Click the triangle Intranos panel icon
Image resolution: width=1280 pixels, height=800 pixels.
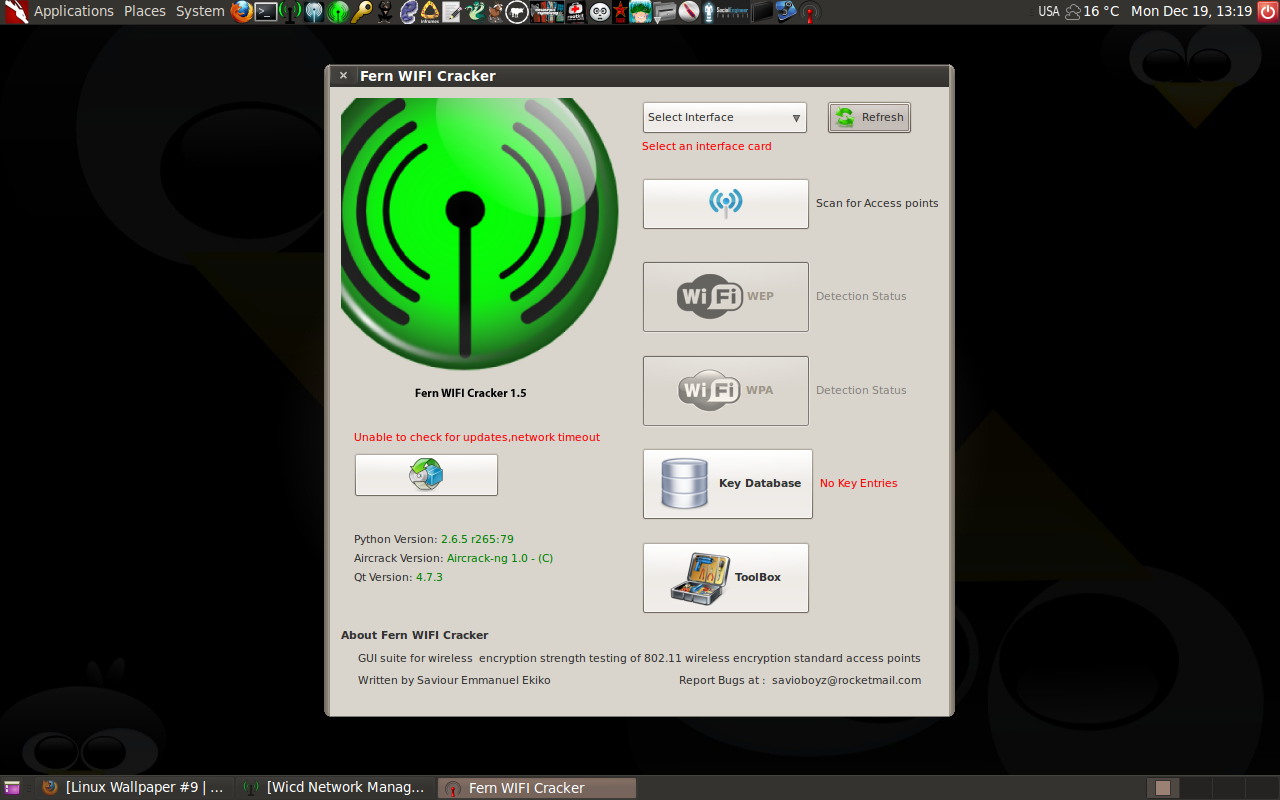(x=429, y=11)
